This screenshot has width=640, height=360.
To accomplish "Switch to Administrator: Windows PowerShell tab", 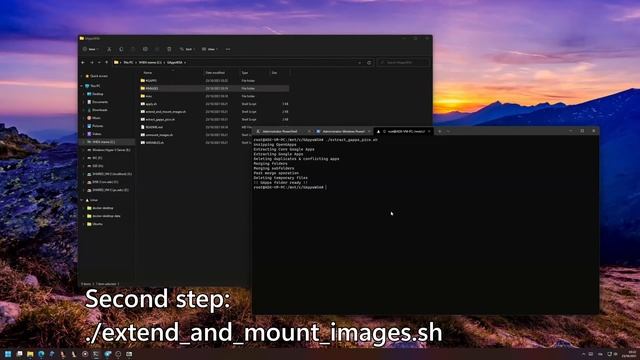I will 343,131.
